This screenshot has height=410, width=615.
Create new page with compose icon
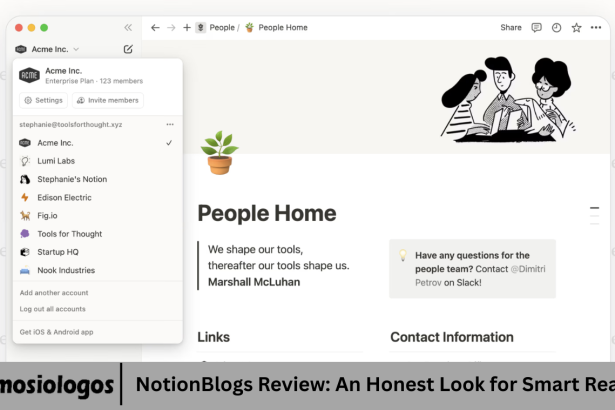(x=128, y=49)
